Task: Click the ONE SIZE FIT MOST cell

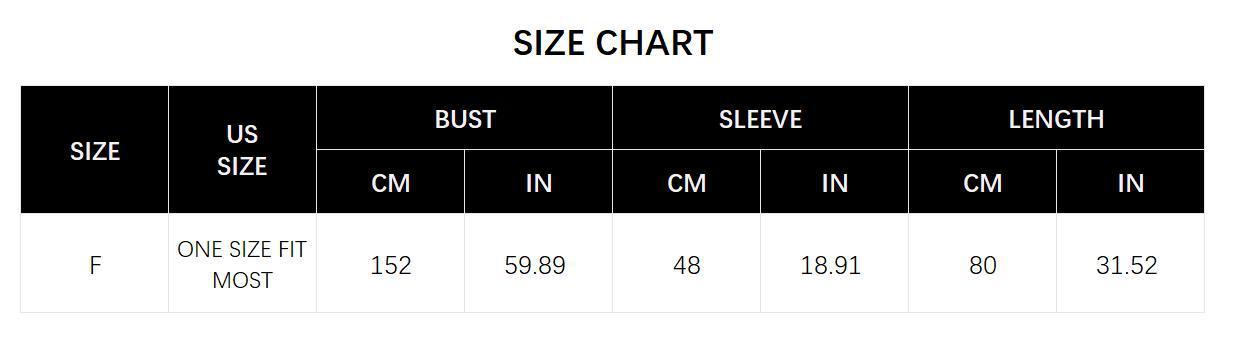Action: pyautogui.click(x=242, y=264)
